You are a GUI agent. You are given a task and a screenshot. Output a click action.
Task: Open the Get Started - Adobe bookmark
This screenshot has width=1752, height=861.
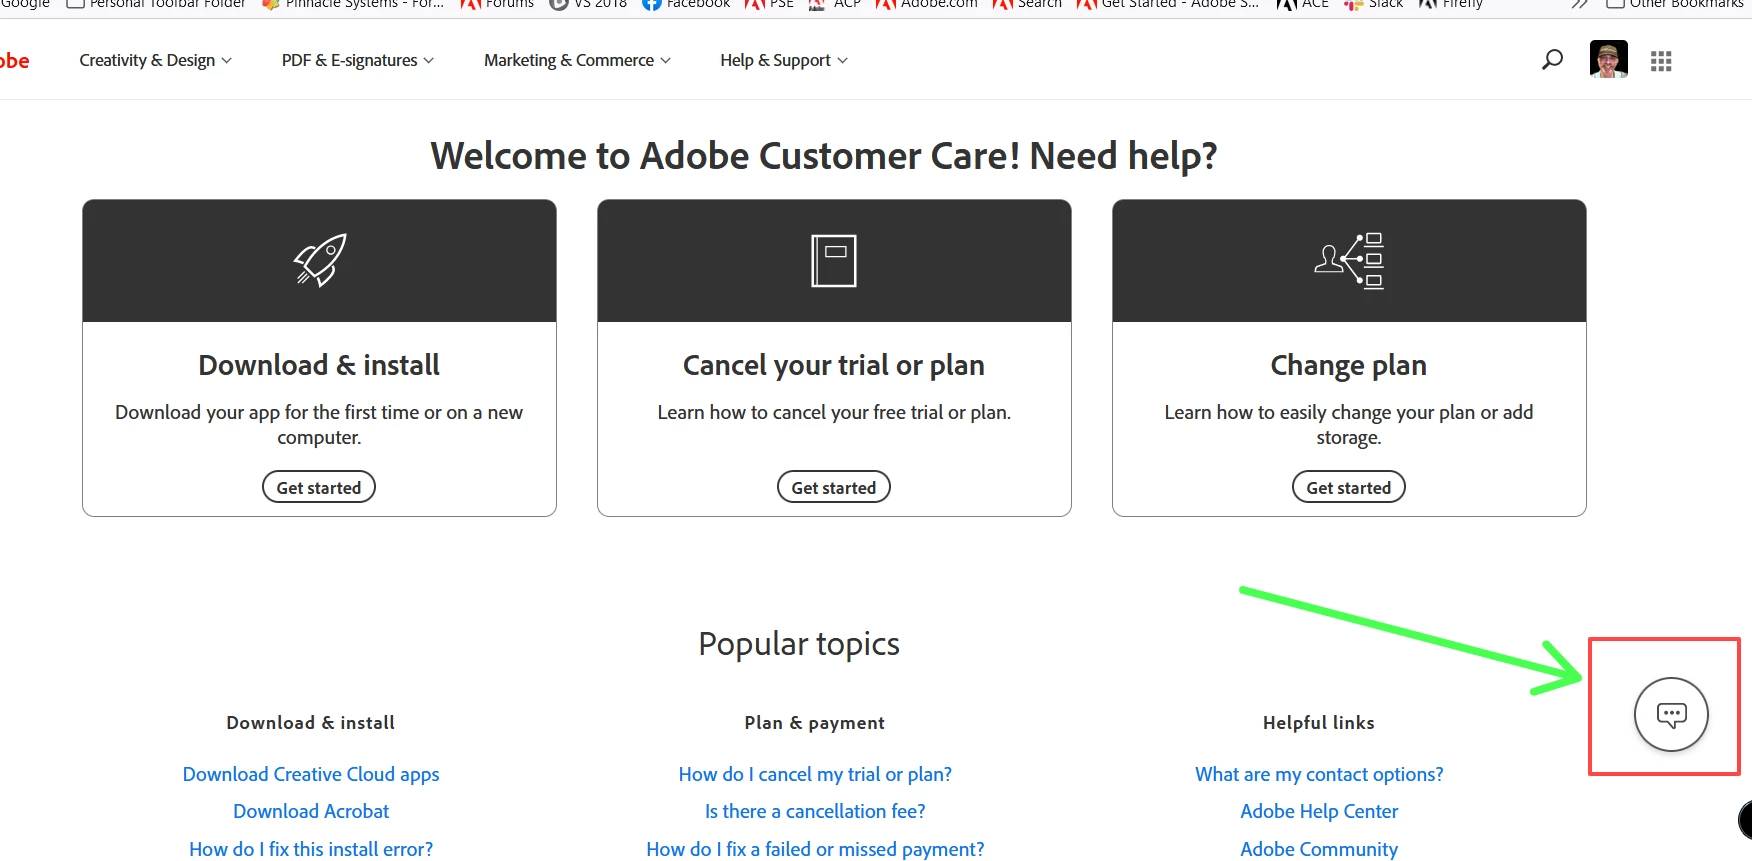pyautogui.click(x=1168, y=4)
